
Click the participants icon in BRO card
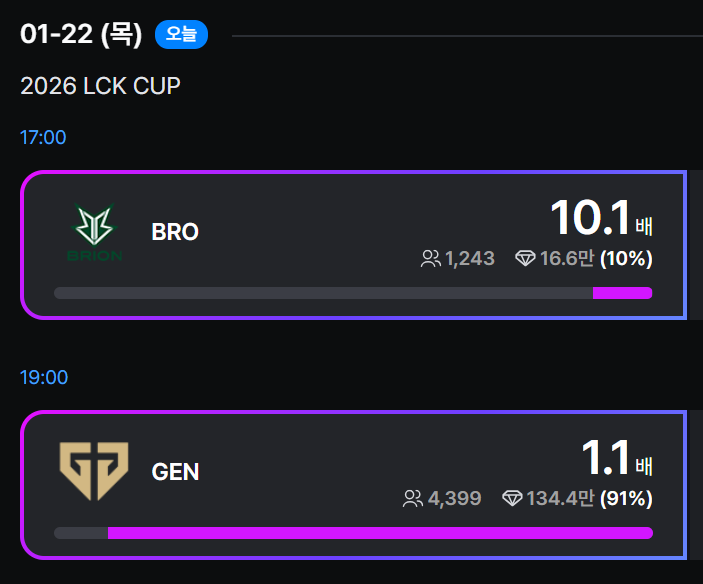click(430, 259)
